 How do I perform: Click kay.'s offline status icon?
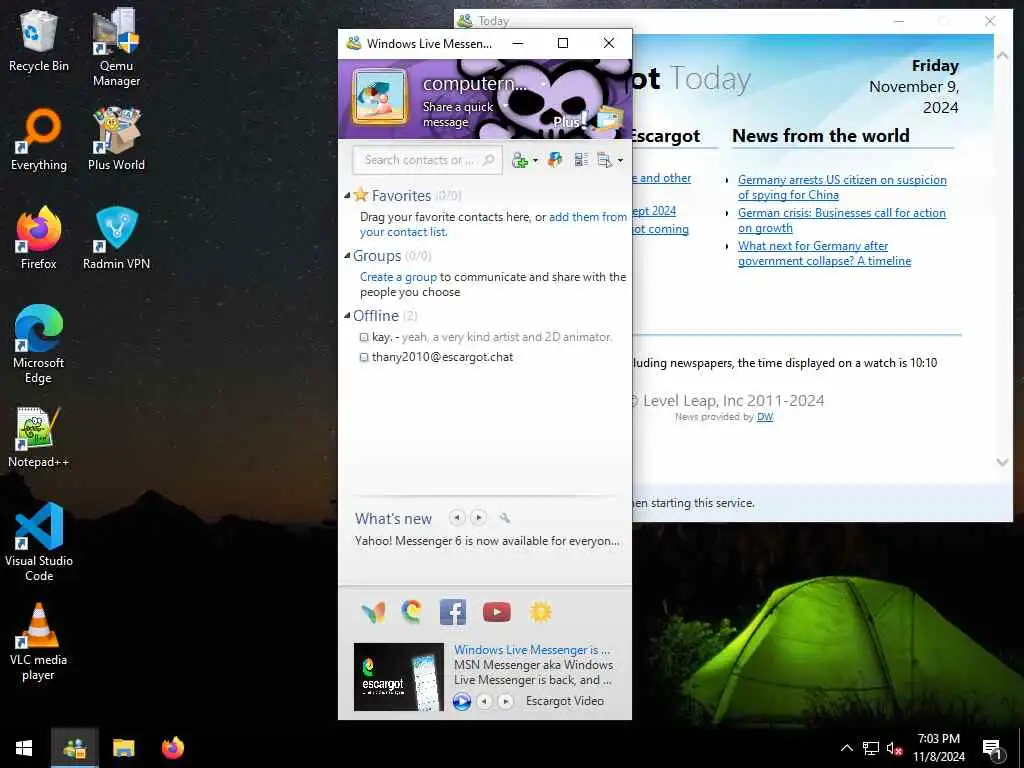364,338
